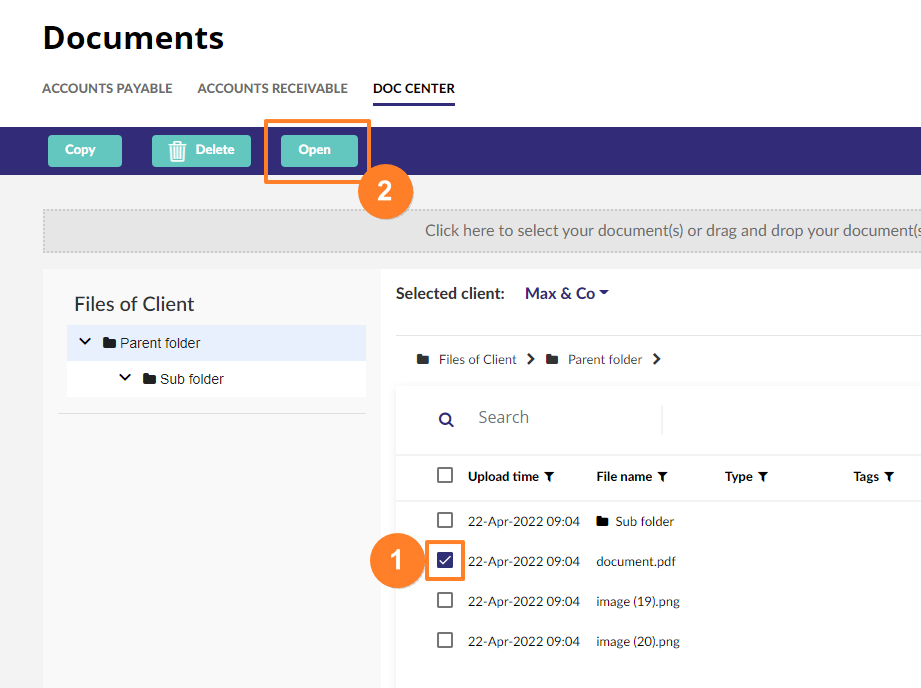Image resolution: width=921 pixels, height=688 pixels.
Task: Click the upload time of Sub folder row
Action: point(524,522)
